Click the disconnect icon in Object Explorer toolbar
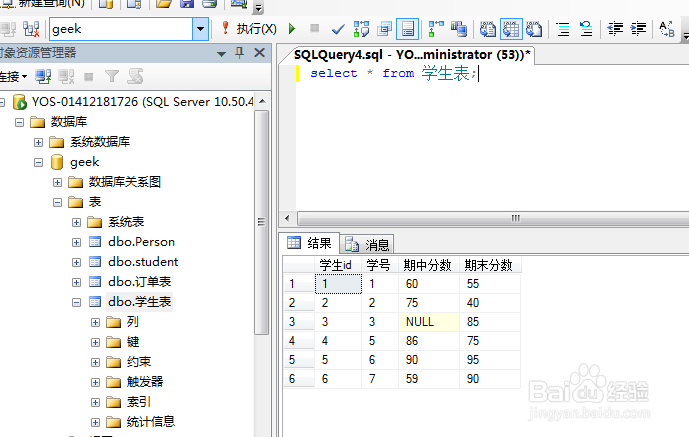 click(x=66, y=77)
